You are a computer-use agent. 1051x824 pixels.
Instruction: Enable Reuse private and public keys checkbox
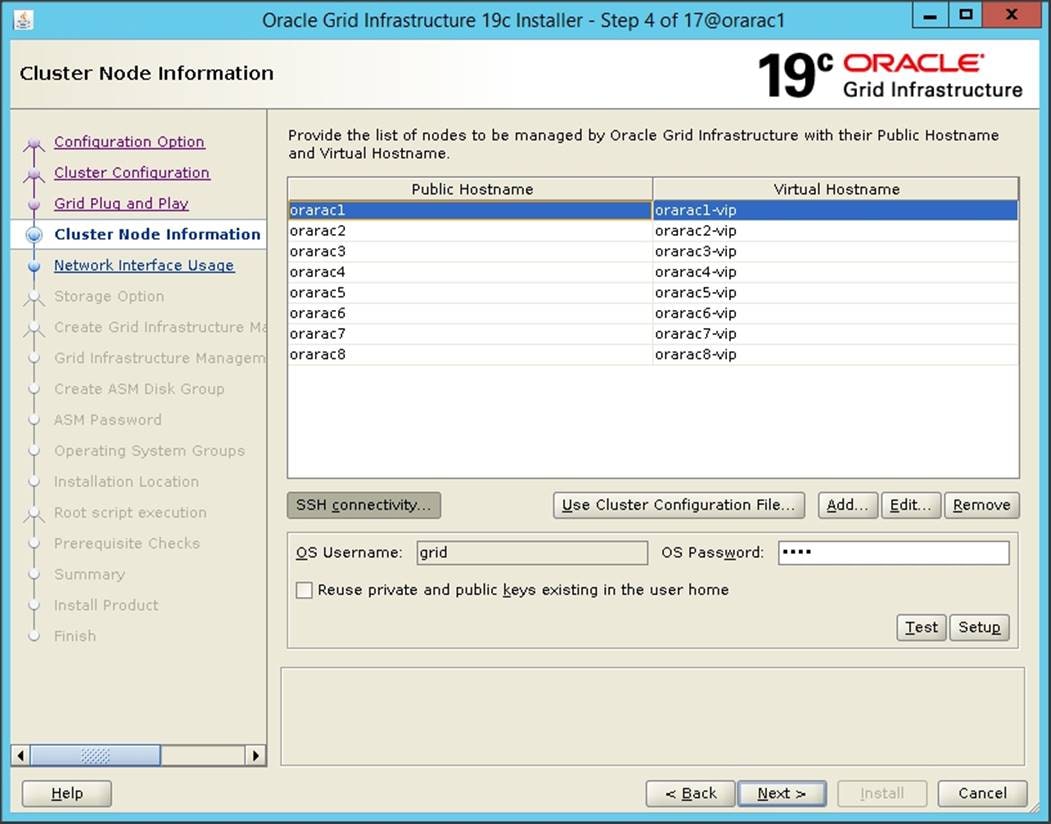304,590
